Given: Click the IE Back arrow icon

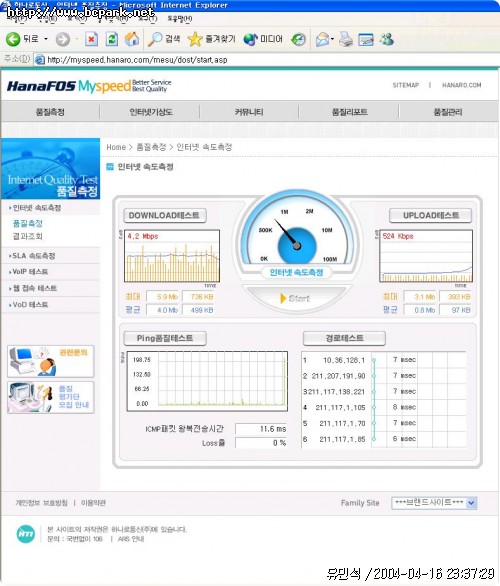Looking at the screenshot, I should [x=13, y=39].
